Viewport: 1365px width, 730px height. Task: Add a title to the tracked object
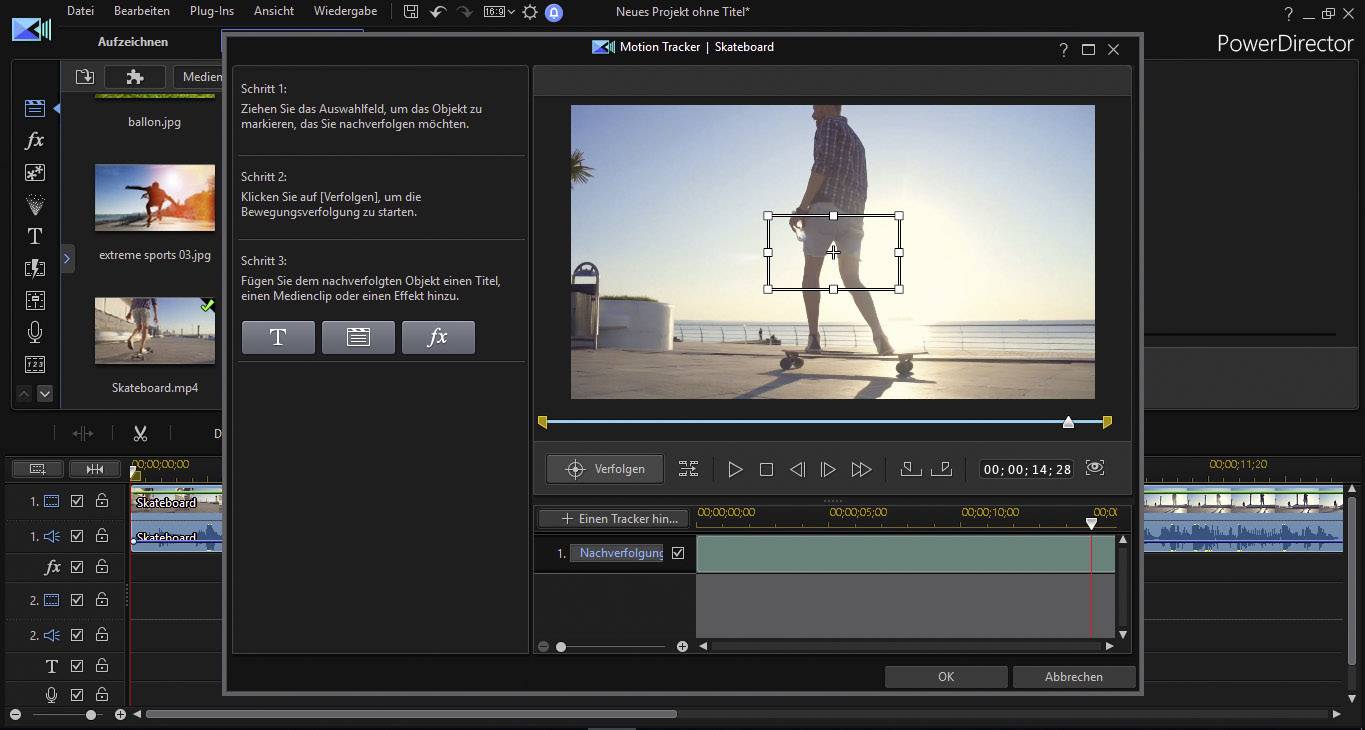click(x=278, y=338)
